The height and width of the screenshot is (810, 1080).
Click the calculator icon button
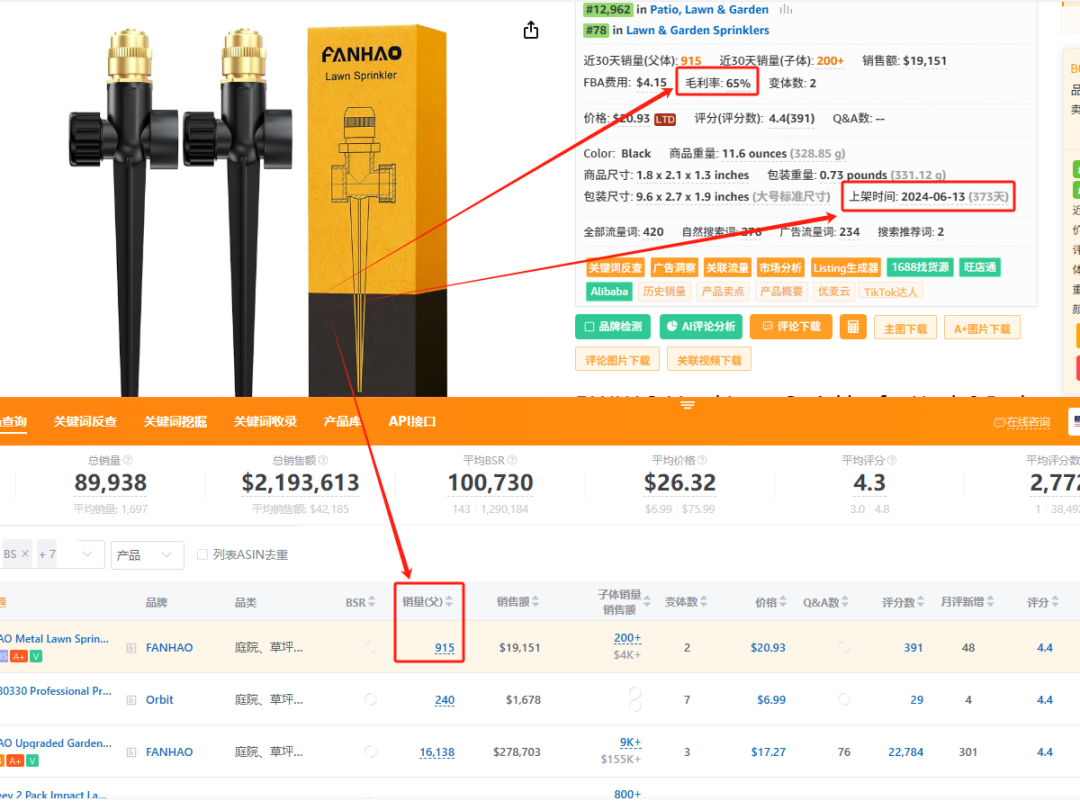853,327
